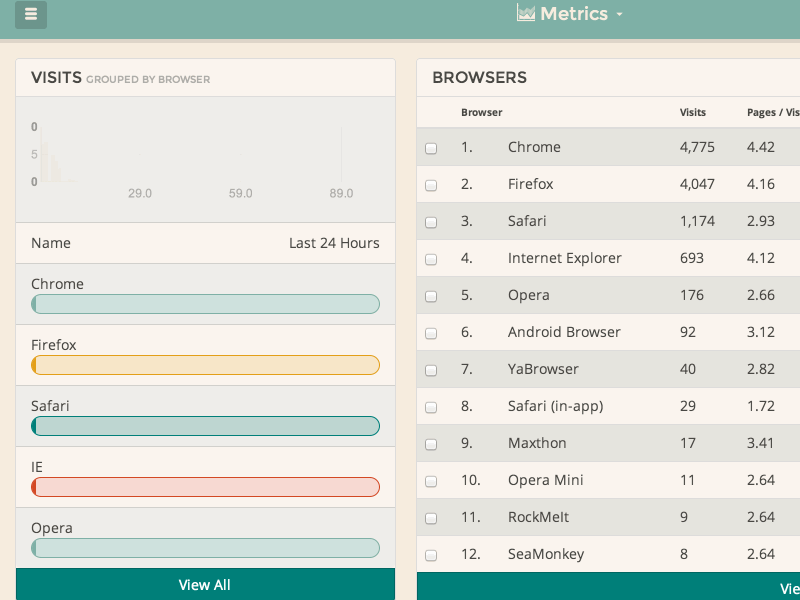Viewport: 800px width, 600px height.
Task: Click the Android Browser name
Action: (564, 332)
